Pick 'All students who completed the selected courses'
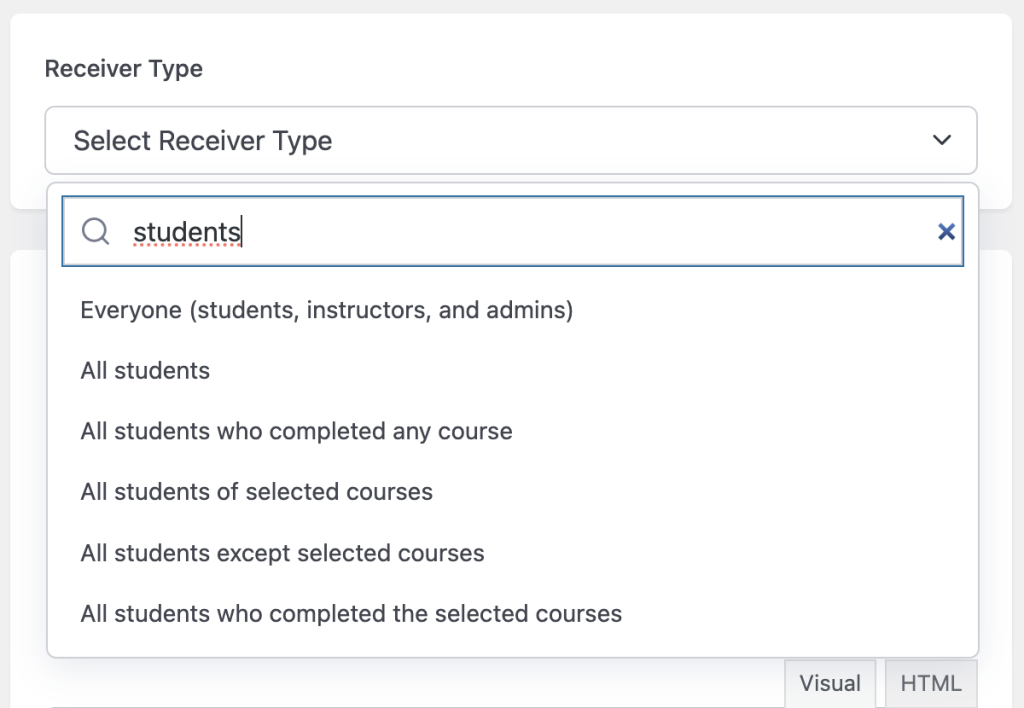The width and height of the screenshot is (1024, 708). pos(351,613)
